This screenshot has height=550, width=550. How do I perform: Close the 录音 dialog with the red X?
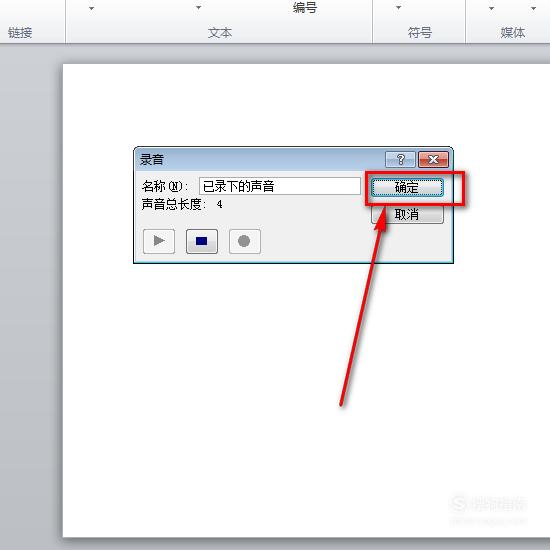[433, 160]
